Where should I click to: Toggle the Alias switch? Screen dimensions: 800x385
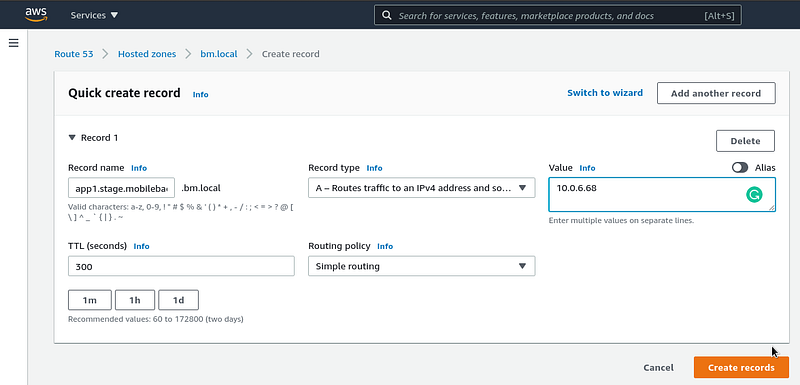pos(740,168)
